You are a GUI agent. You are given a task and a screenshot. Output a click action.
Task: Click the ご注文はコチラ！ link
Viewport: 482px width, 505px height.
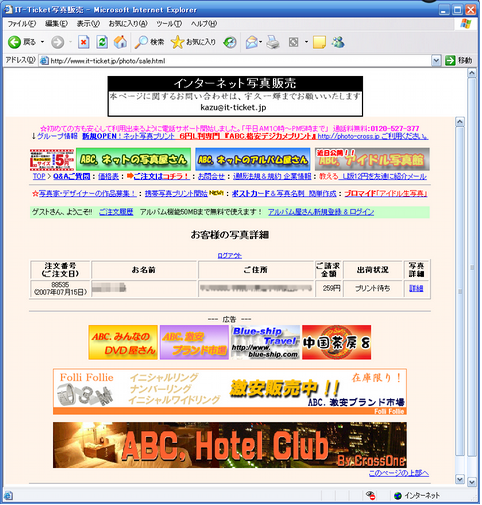(x=161, y=176)
